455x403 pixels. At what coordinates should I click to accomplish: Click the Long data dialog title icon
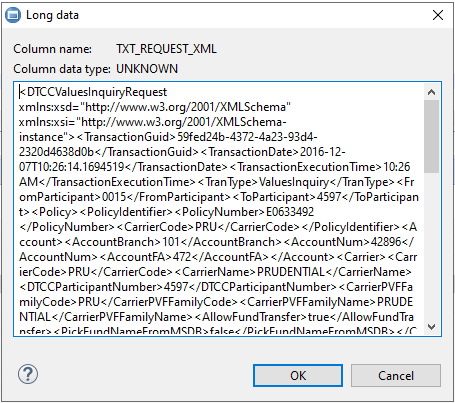click(13, 15)
